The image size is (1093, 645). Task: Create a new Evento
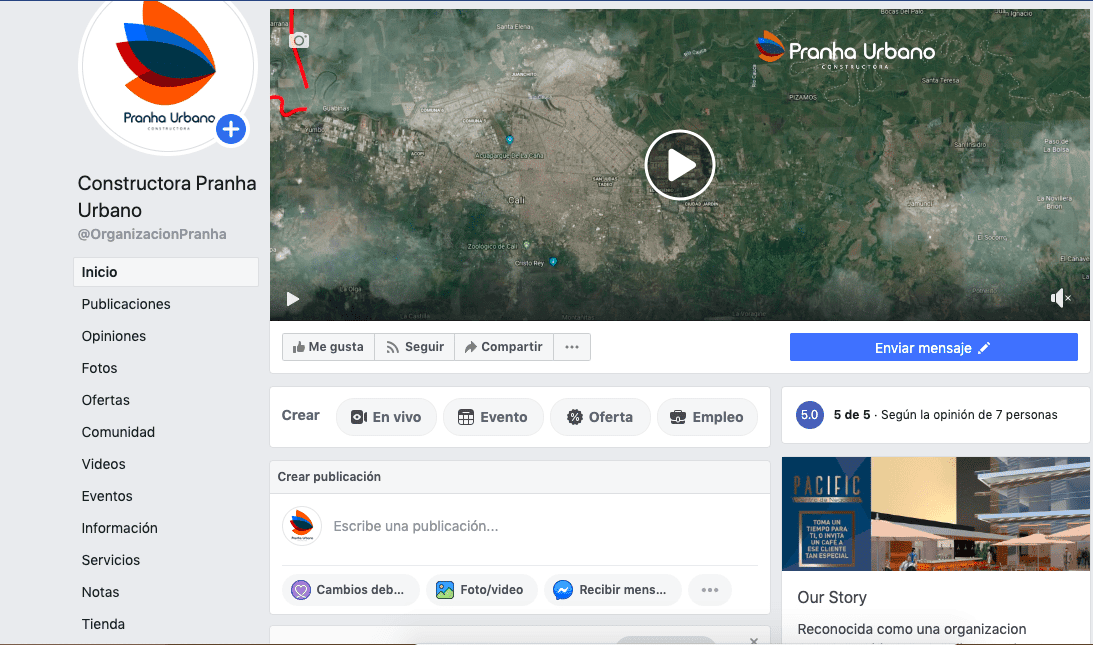pos(493,417)
